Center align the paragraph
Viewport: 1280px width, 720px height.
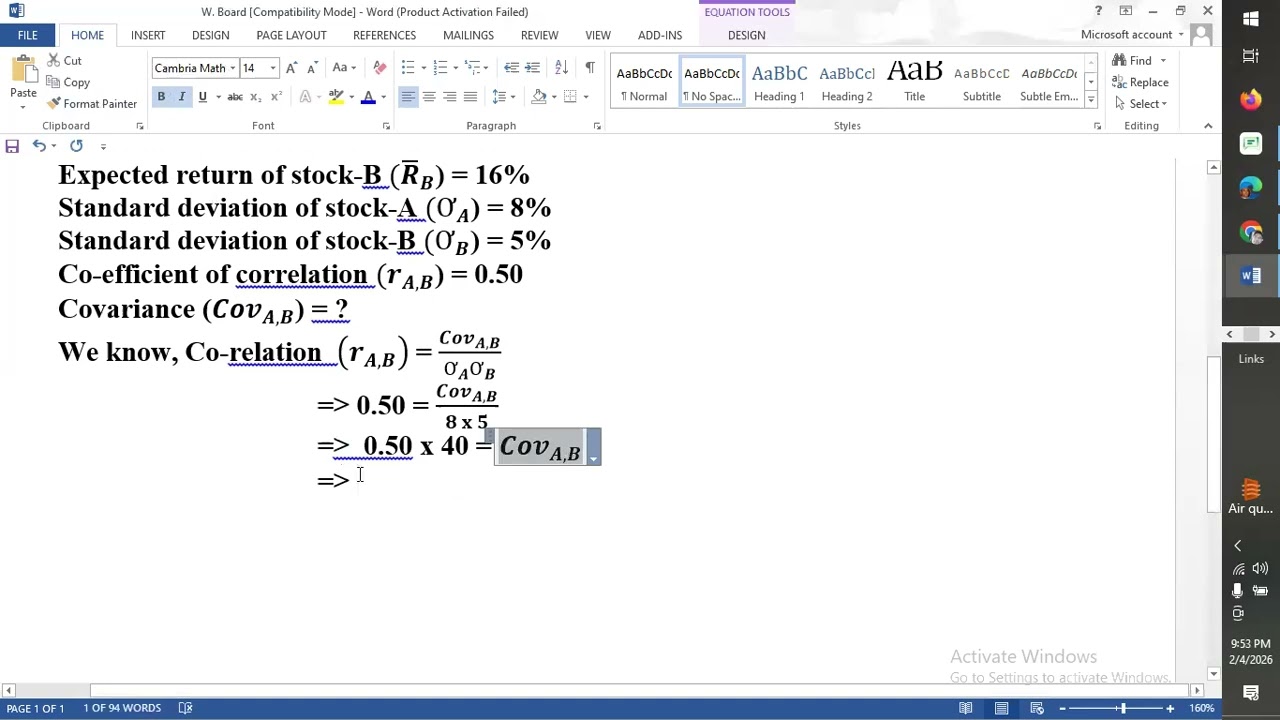(x=429, y=97)
